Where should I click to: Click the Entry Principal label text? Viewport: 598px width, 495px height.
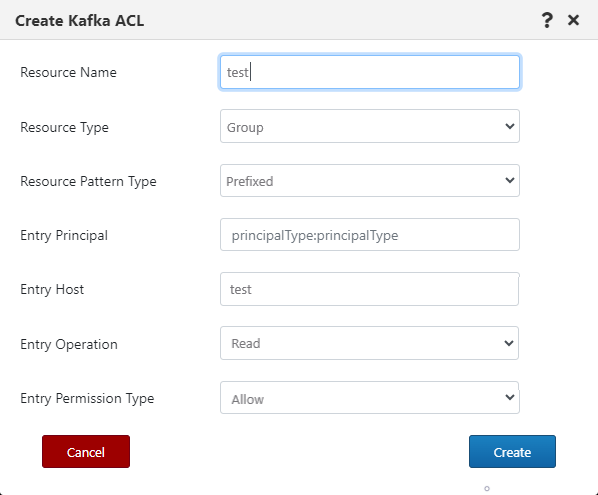pos(64,235)
